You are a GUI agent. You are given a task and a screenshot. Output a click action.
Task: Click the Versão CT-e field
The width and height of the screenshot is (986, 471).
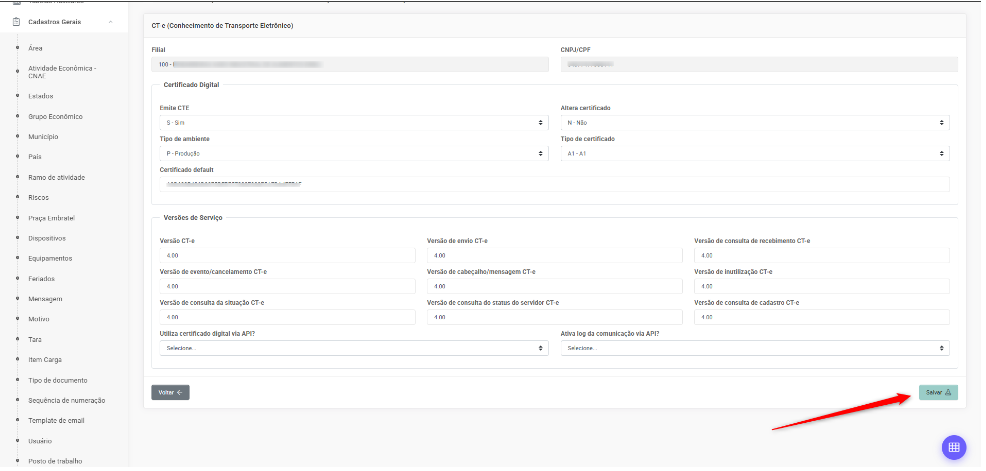tap(287, 256)
